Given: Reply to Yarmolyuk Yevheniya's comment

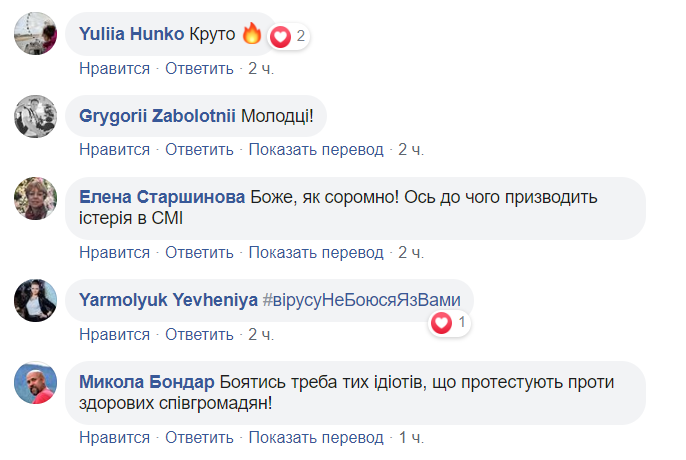Looking at the screenshot, I should (199, 333).
